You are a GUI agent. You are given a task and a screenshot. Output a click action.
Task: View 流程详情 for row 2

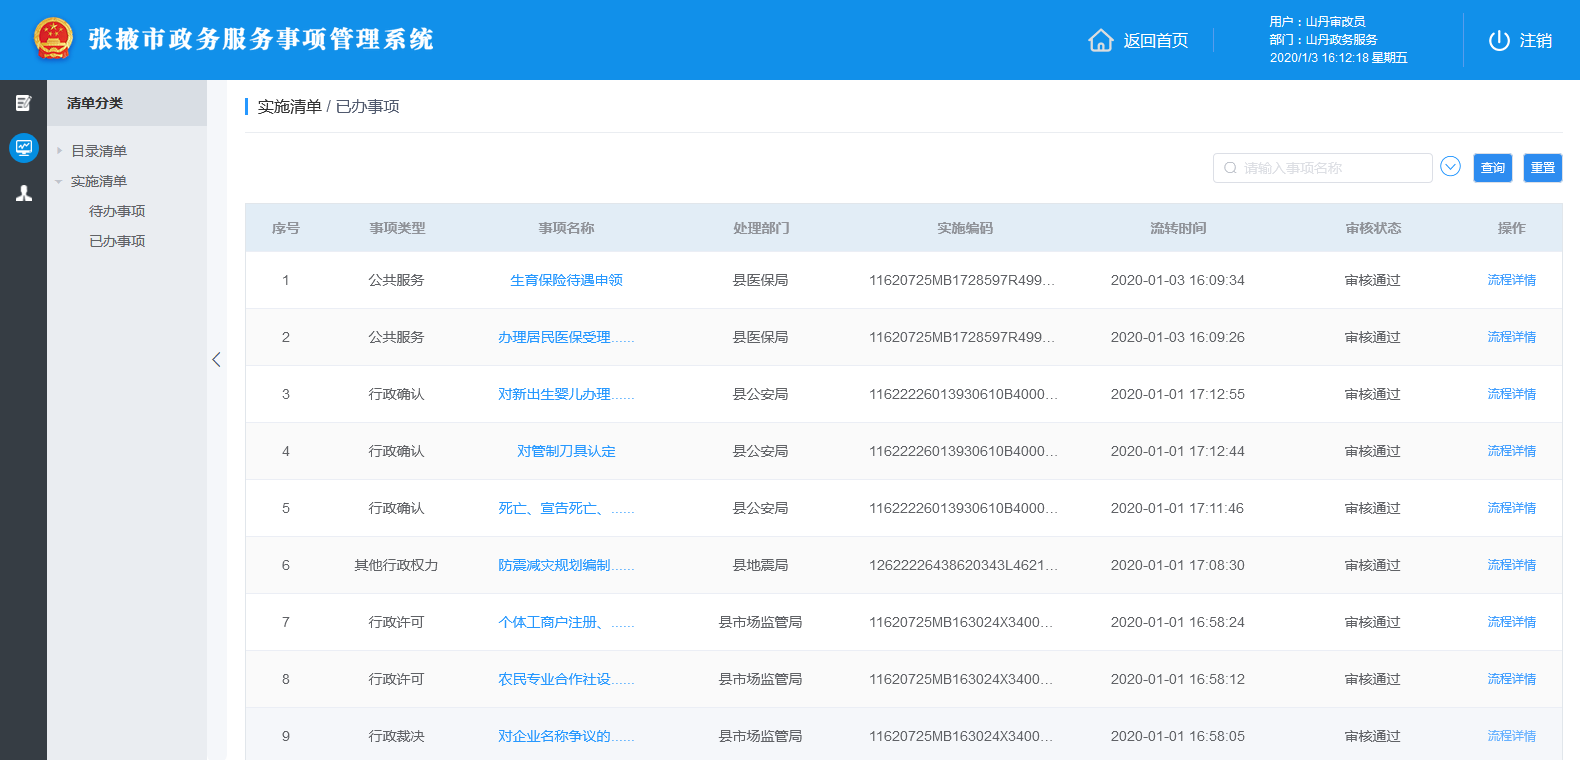tap(1511, 337)
